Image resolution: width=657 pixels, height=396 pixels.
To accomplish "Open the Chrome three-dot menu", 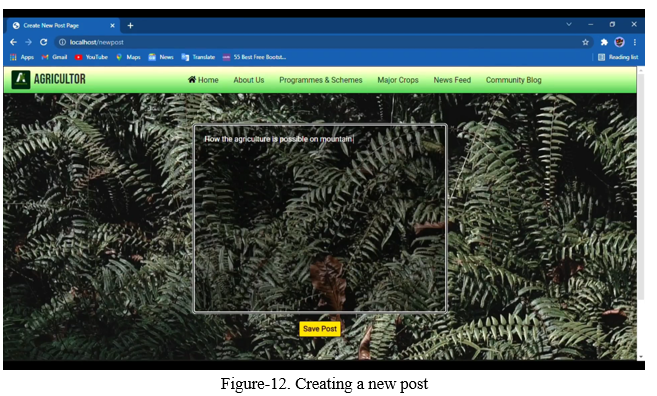I will (635, 42).
